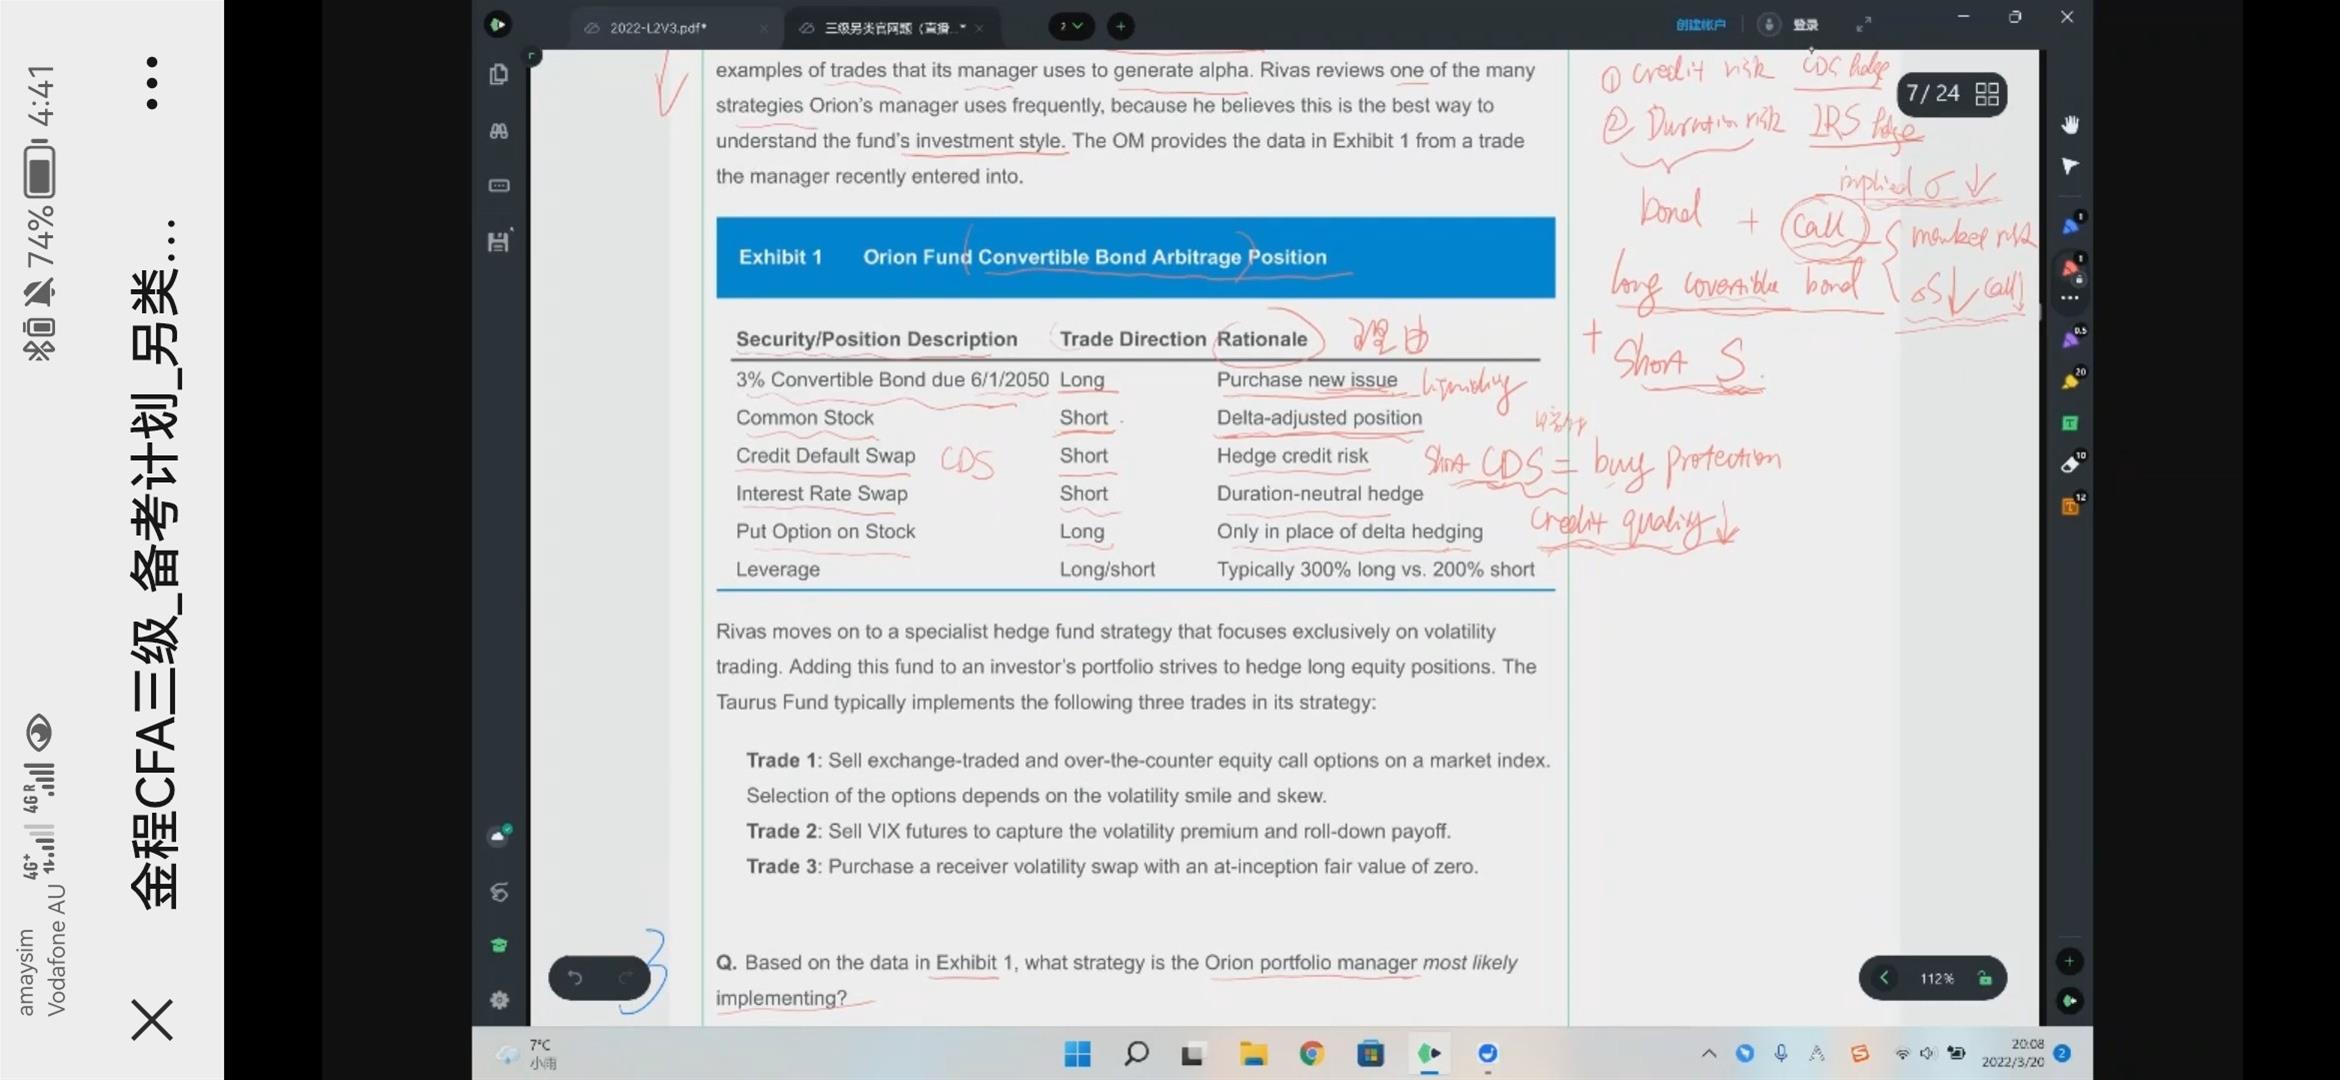2340x1080 pixels.
Task: Toggle the red pen lock
Action: [x=2079, y=280]
